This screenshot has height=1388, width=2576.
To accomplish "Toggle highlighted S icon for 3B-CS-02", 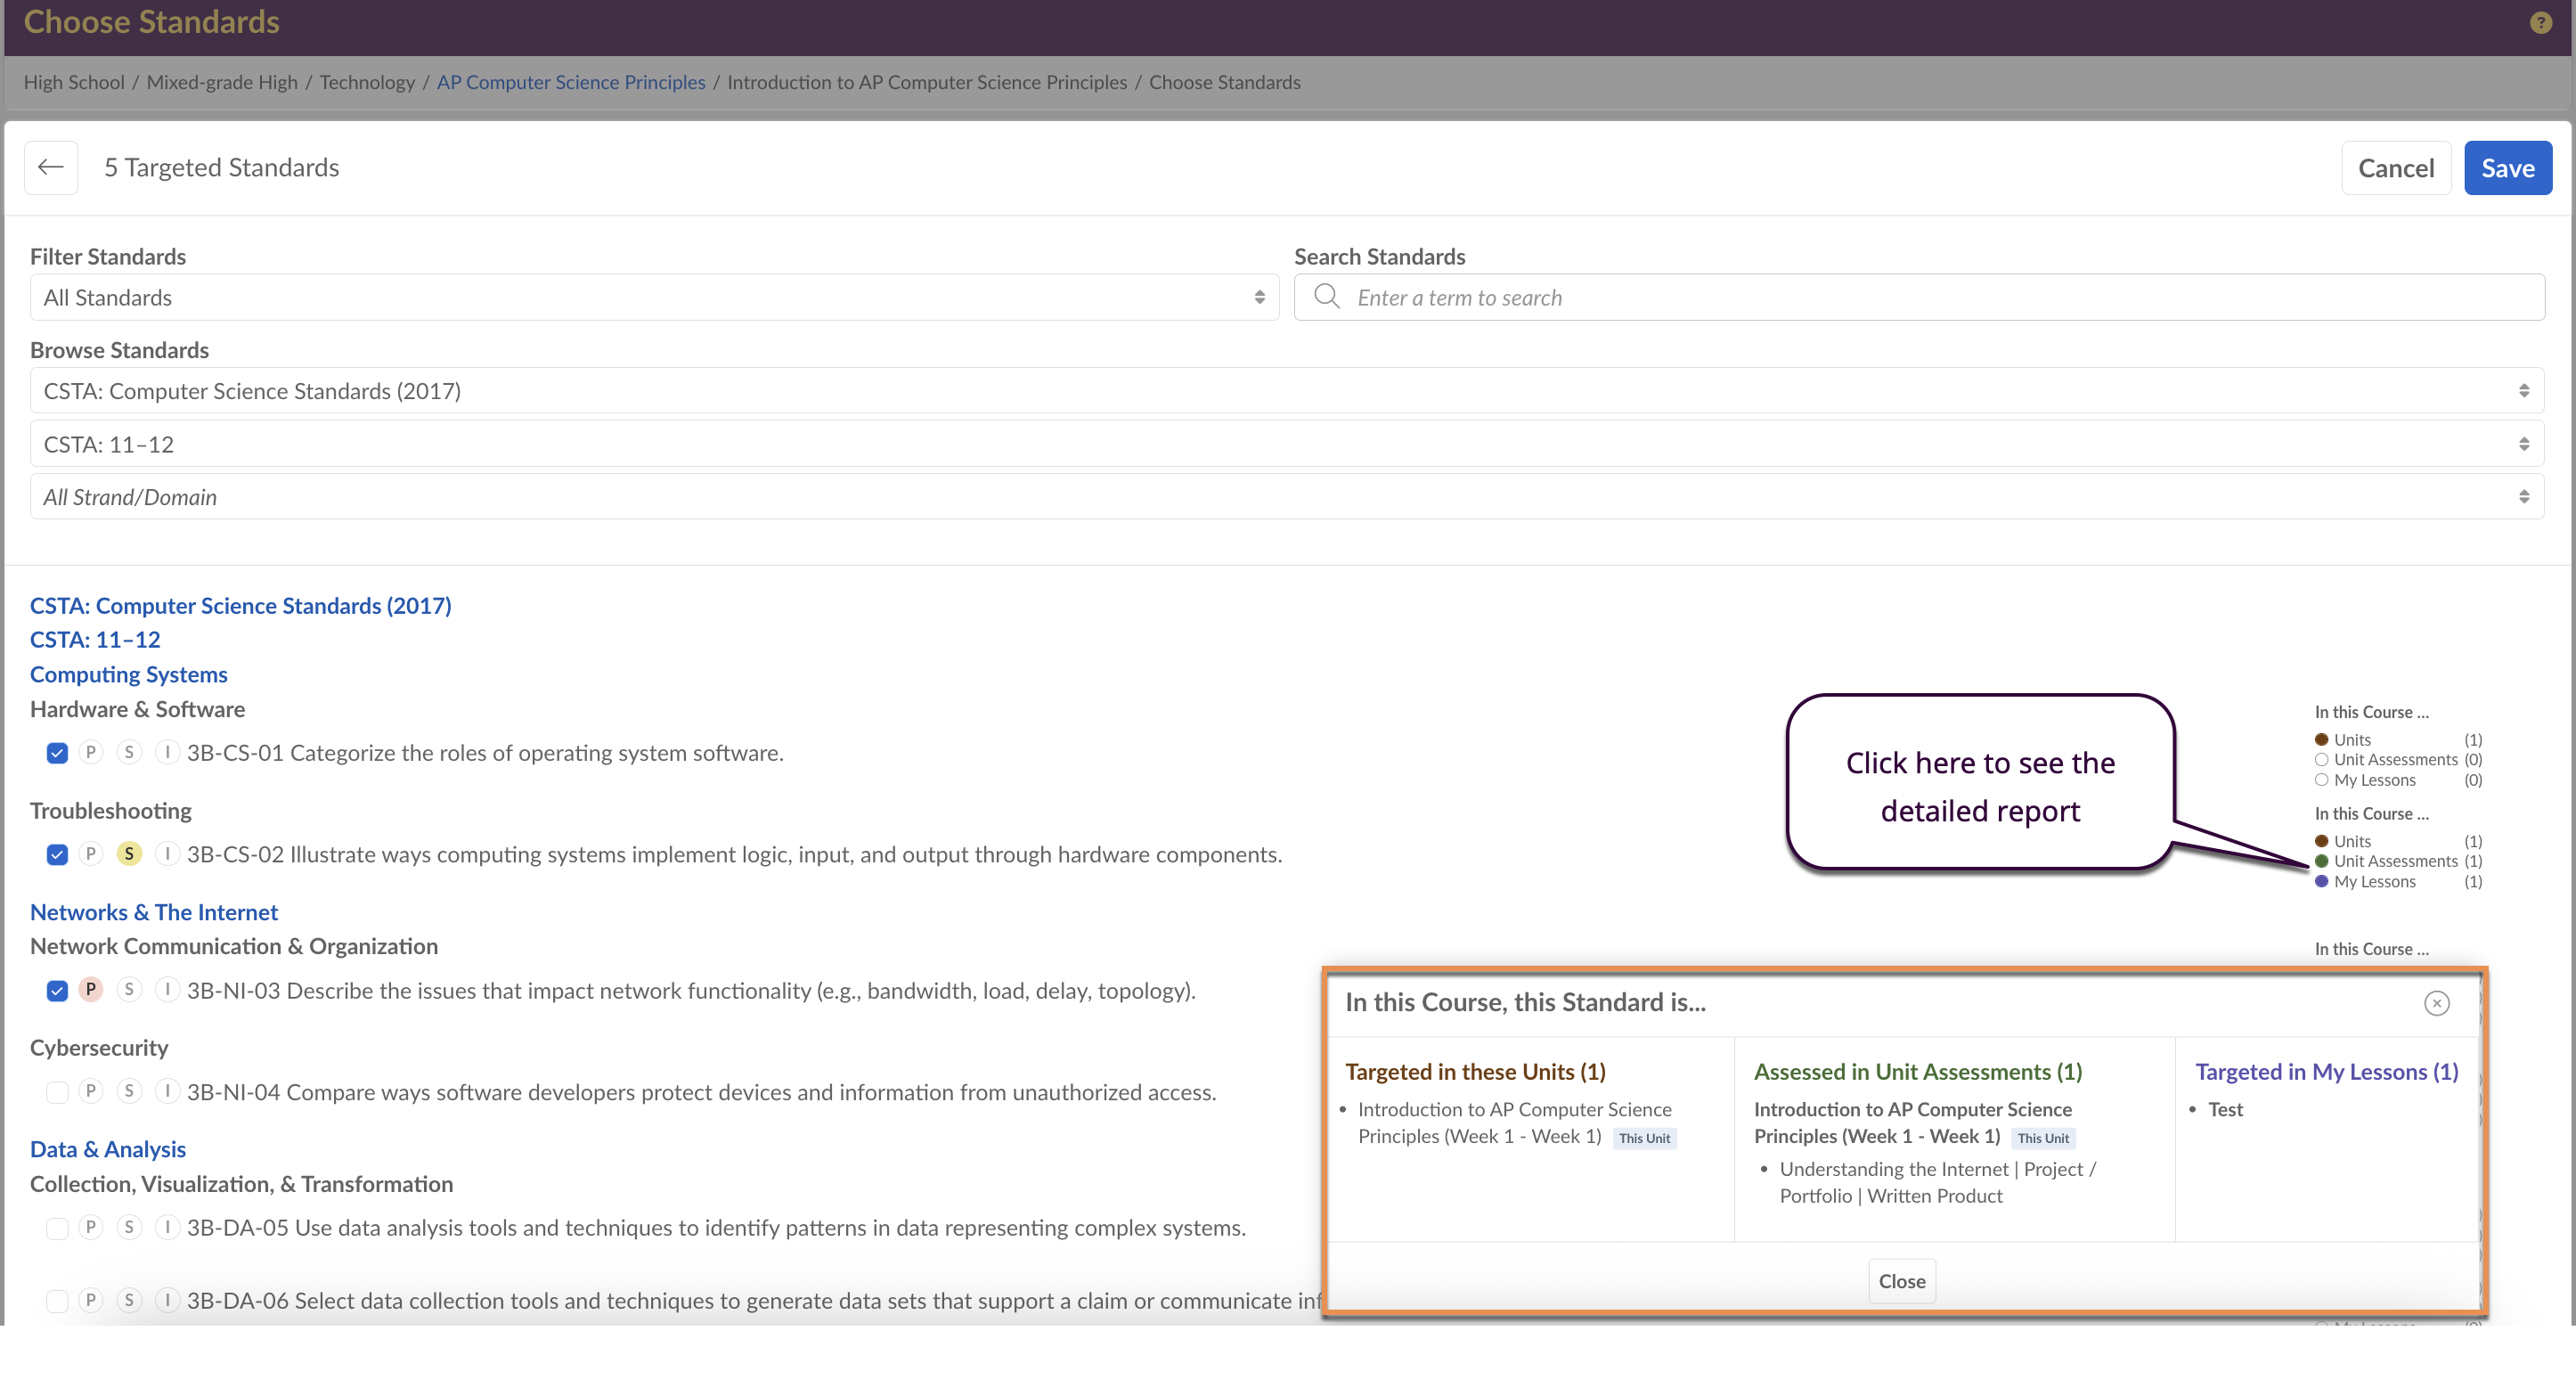I will [x=129, y=854].
